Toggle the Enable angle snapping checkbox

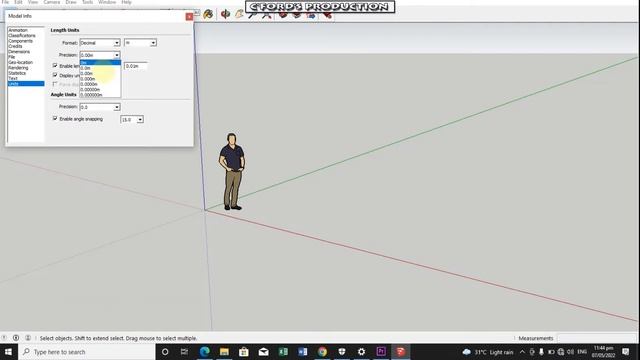pyautogui.click(x=55, y=118)
